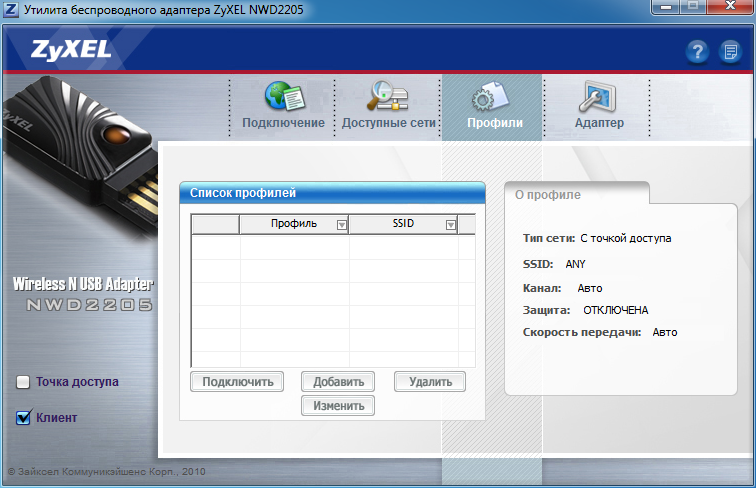Toggle the Клиент checkbox
The height and width of the screenshot is (488, 756).
pos(23,418)
